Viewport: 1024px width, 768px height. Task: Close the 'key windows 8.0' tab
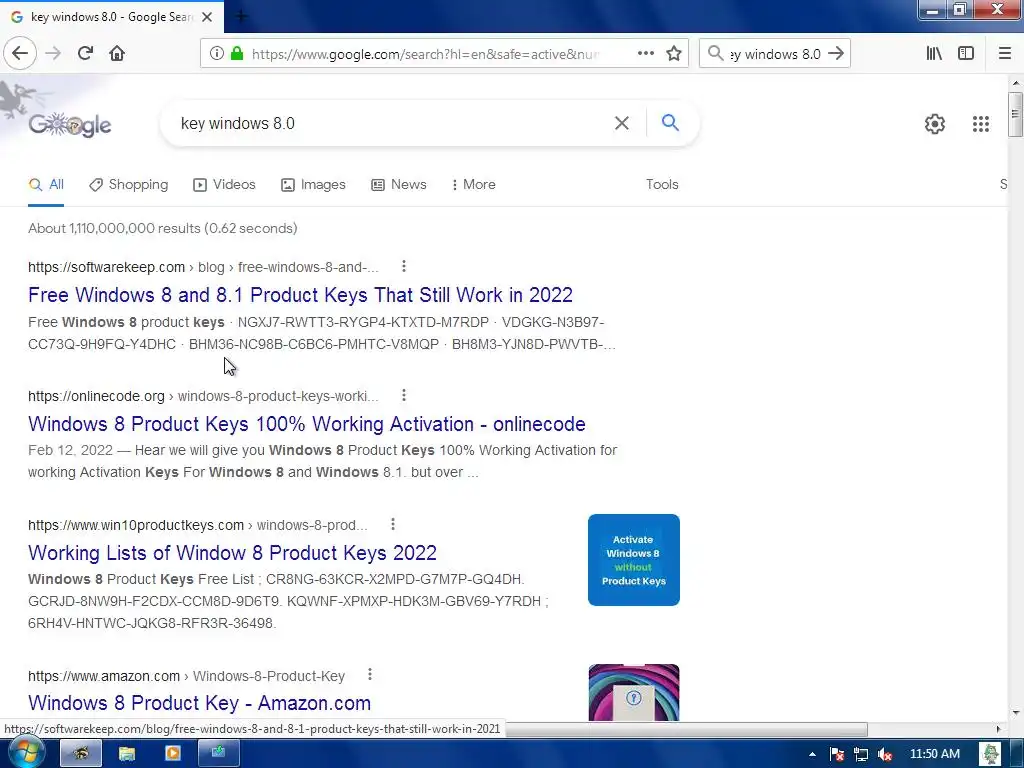click(207, 17)
